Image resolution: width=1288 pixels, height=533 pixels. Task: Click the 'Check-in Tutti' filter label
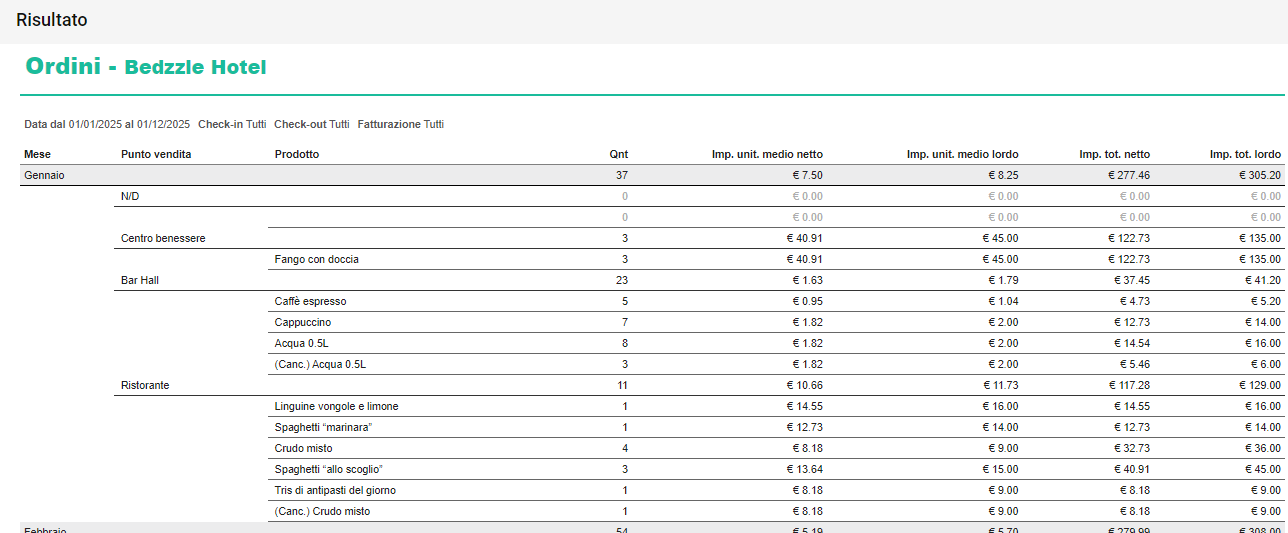232,125
